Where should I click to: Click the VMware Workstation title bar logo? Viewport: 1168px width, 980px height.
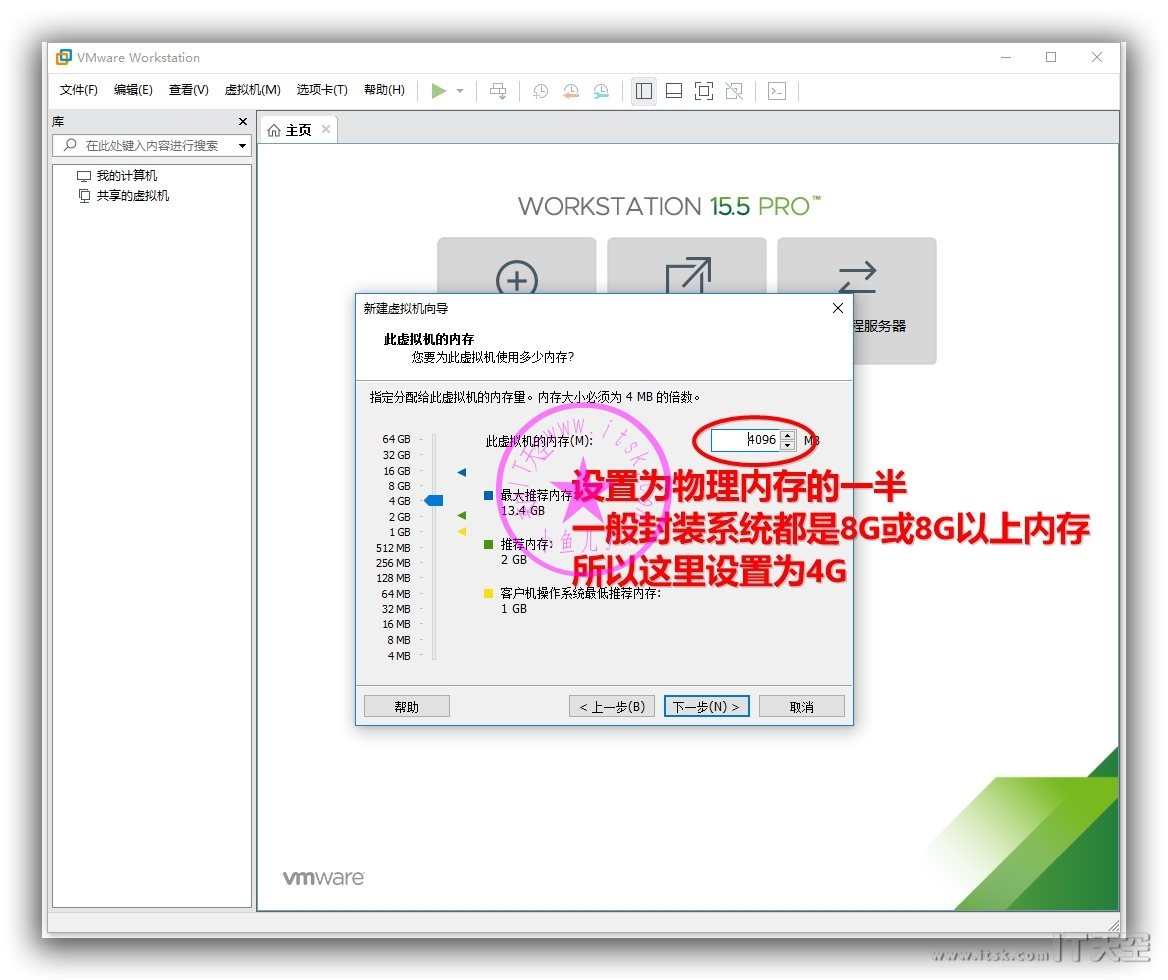(x=64, y=57)
